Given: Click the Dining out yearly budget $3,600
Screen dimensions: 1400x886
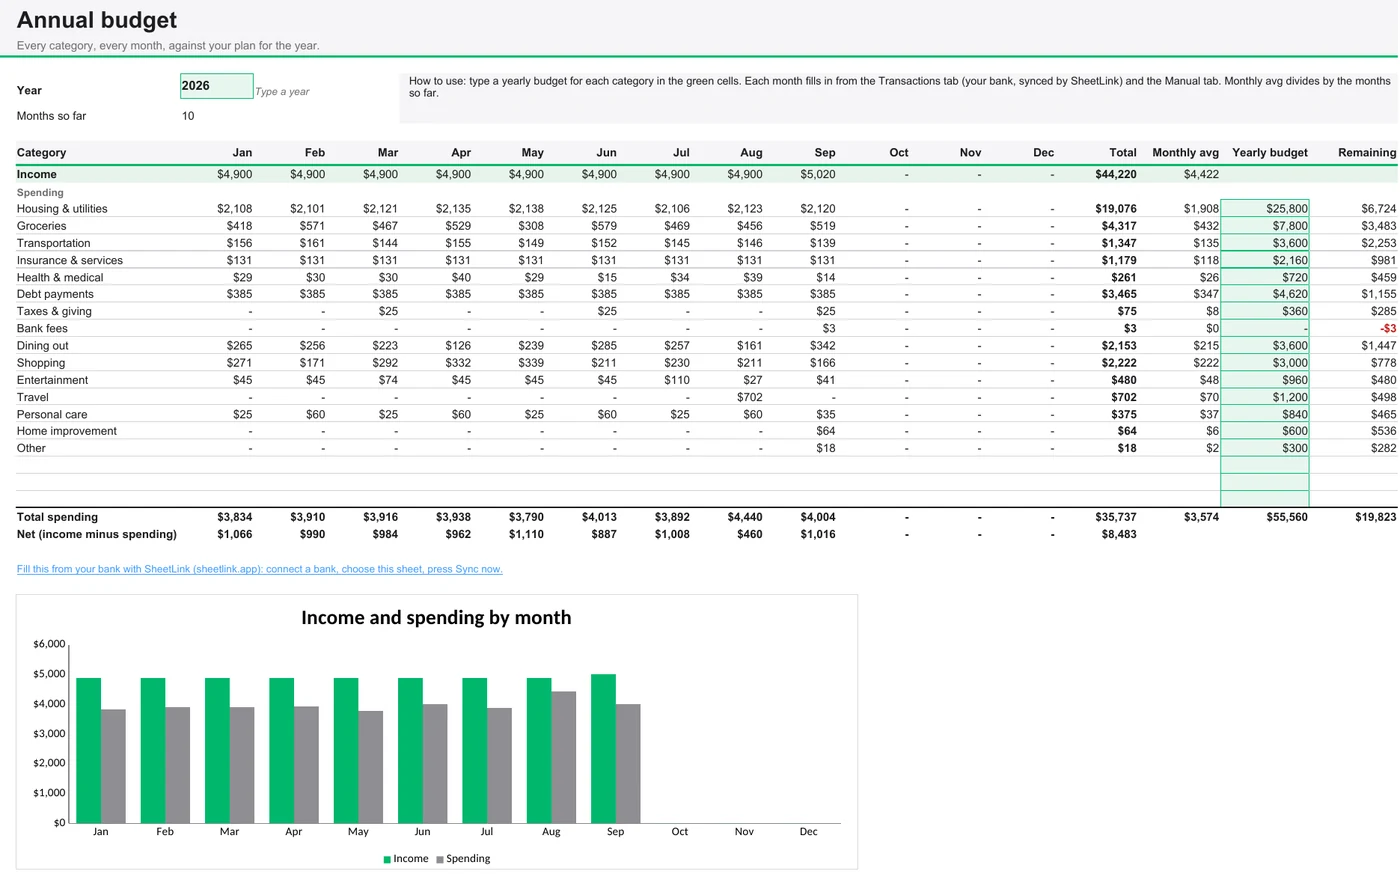Looking at the screenshot, I should pyautogui.click(x=1265, y=346).
